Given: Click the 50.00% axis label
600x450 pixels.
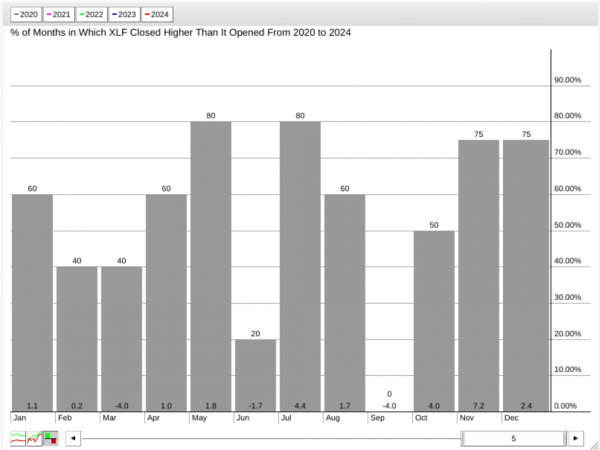Looking at the screenshot, I should [x=567, y=225].
